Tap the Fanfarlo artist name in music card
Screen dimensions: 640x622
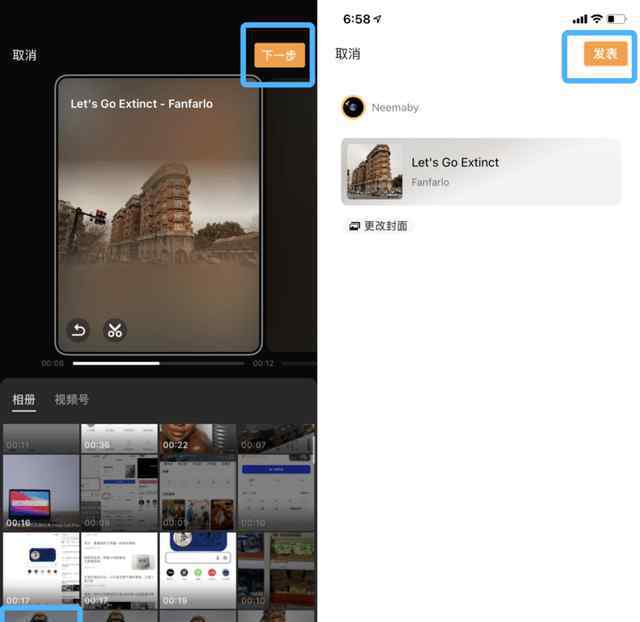[x=430, y=182]
